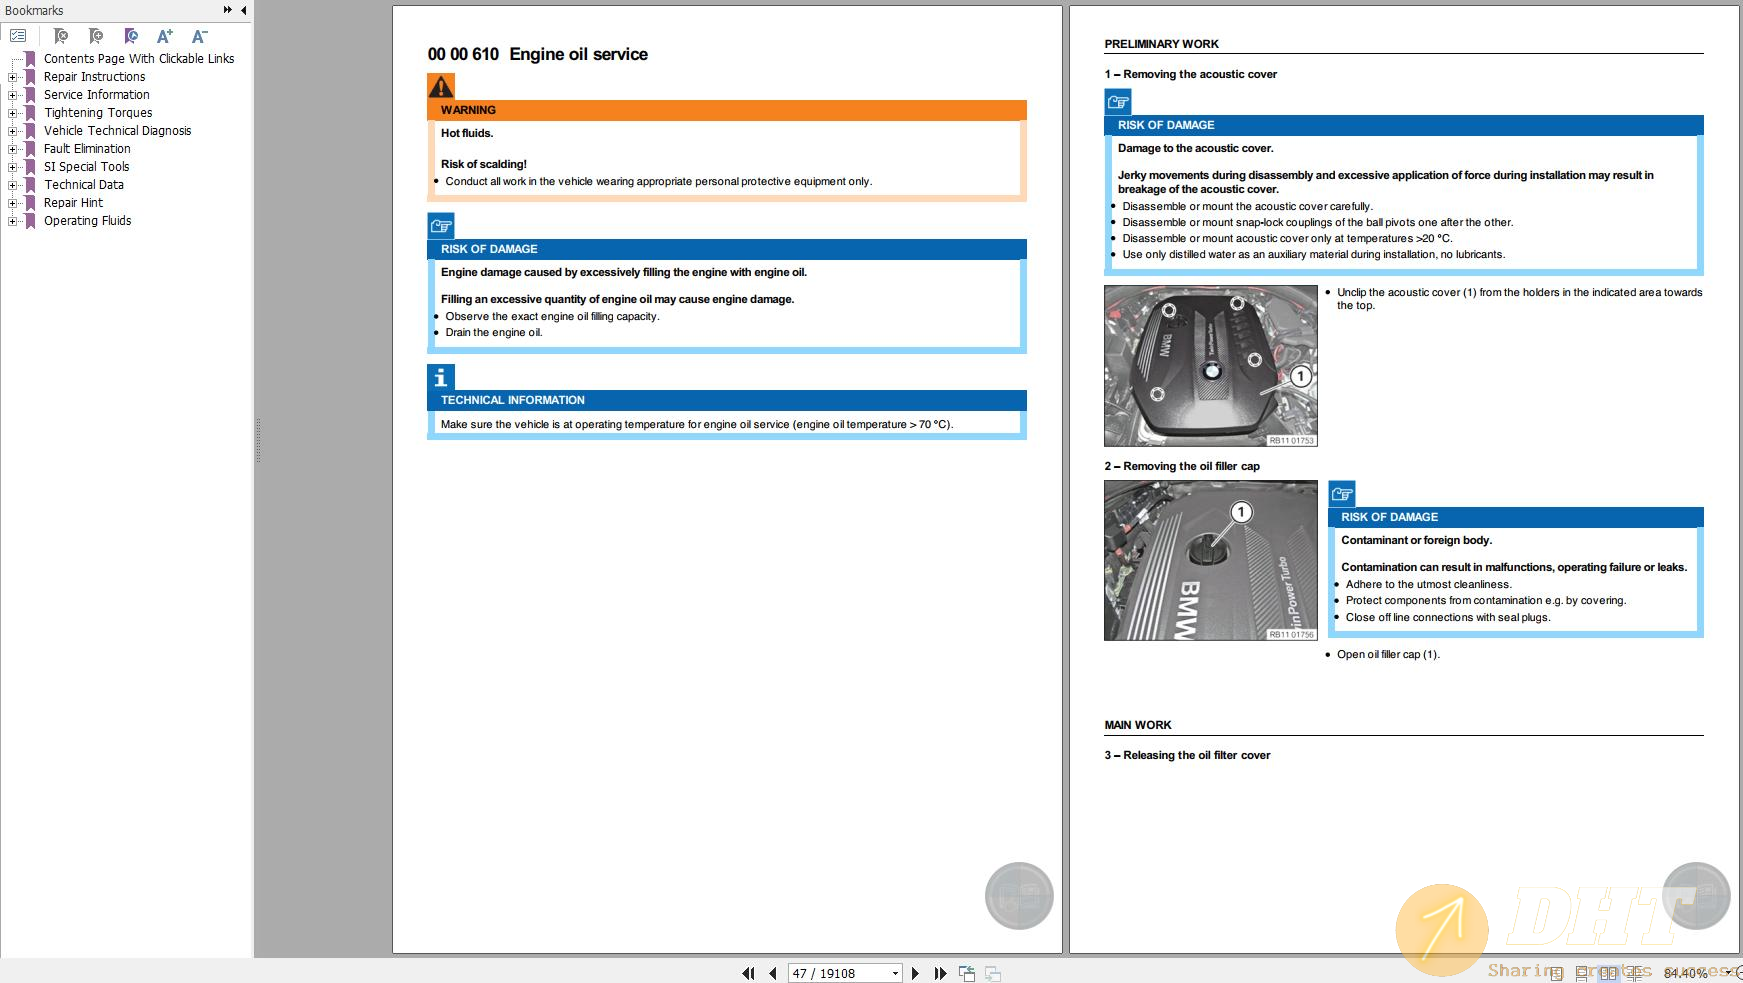This screenshot has width=1743, height=983.
Task: Click '2 – Removing the oil filler cap' heading
Action: pyautogui.click(x=1182, y=466)
